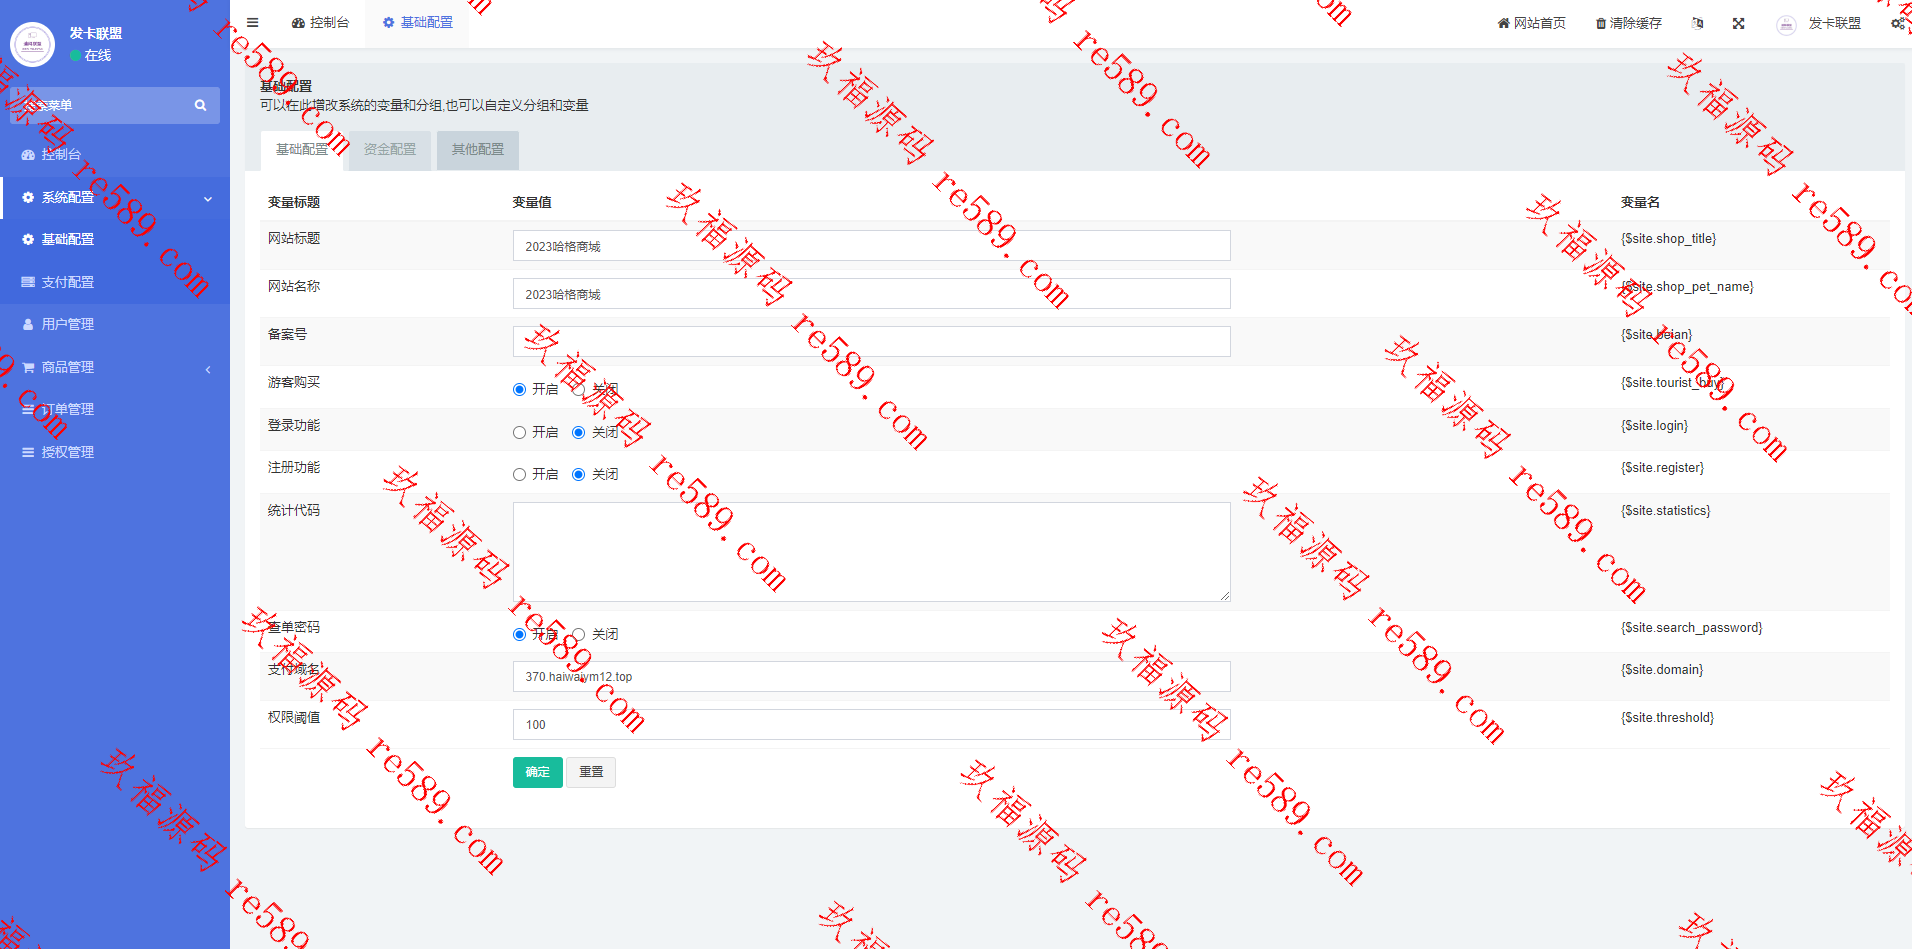Viewport: 1912px width, 949px height.
Task: Select 关闭 for 查单密码
Action: (578, 635)
